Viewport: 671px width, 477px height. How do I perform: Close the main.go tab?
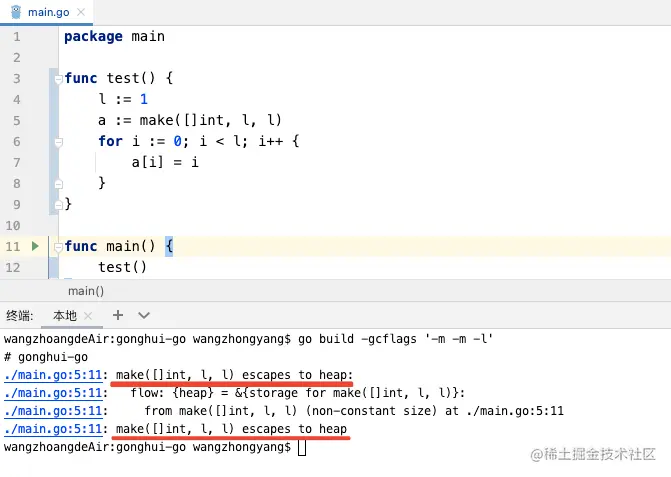(x=81, y=12)
